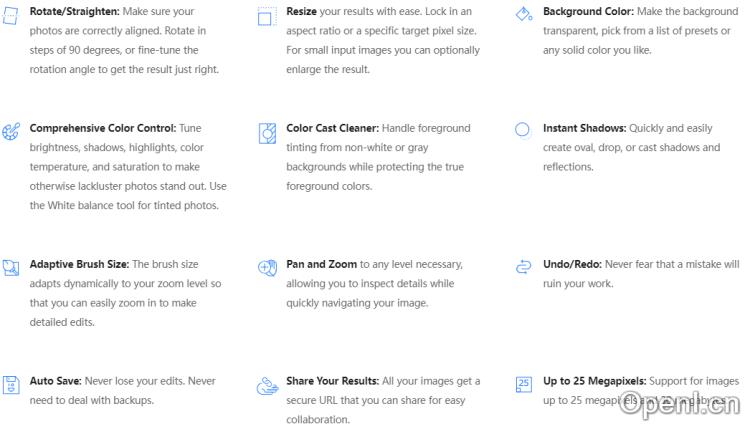Click the "Rotate/Straighten:" bold heading
The height and width of the screenshot is (424, 750).
point(75,12)
